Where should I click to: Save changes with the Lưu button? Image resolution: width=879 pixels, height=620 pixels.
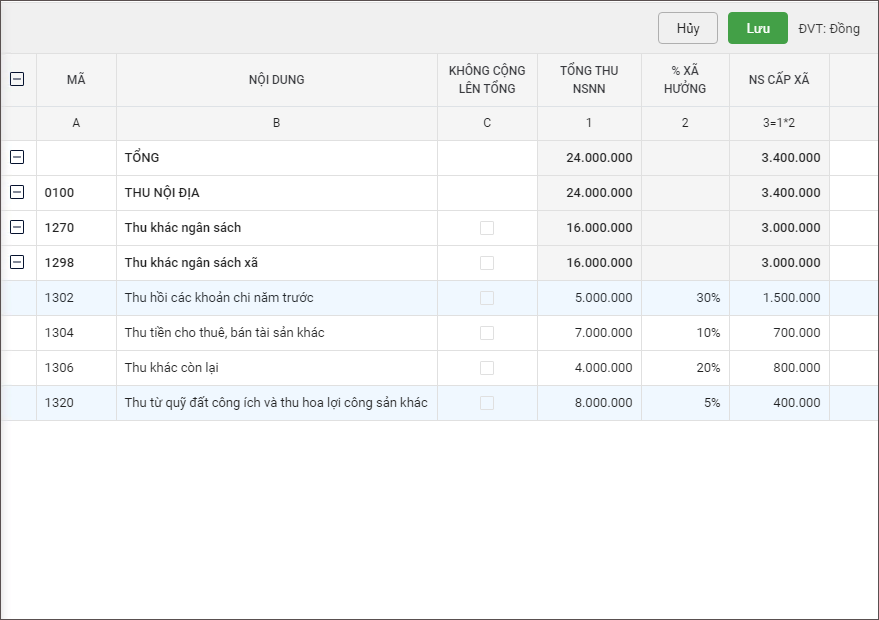[757, 28]
